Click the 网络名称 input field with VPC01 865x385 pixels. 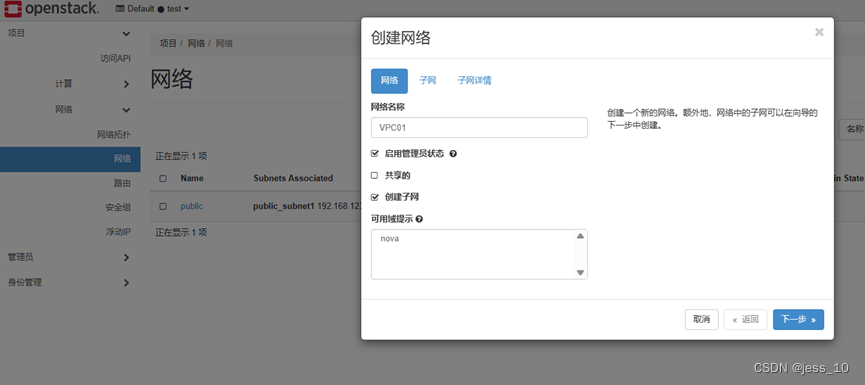479,127
